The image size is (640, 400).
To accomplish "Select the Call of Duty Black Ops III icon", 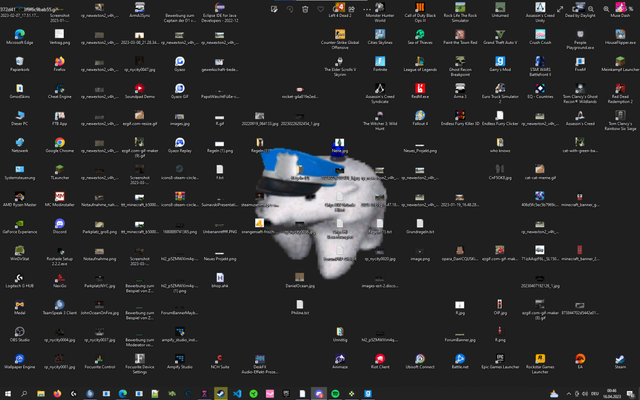I will [x=420, y=12].
